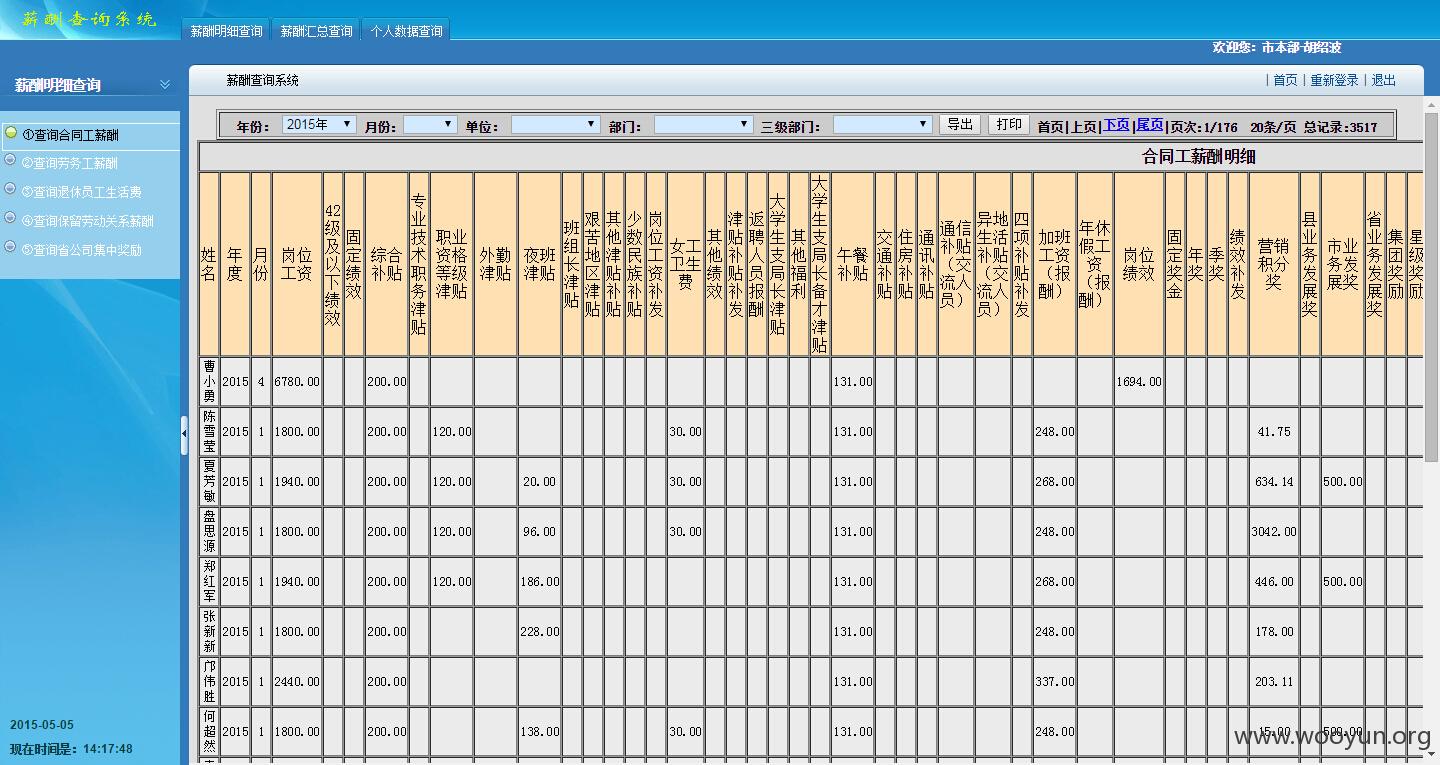Select the name cell 邝伟胜
Image resolution: width=1440 pixels, height=765 pixels.
[x=209, y=681]
